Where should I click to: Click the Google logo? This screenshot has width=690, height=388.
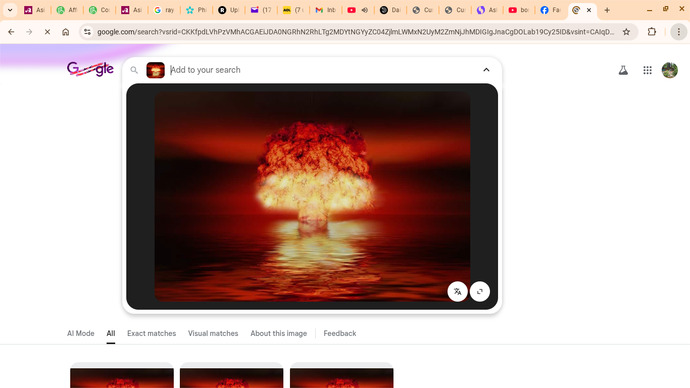[90, 69]
